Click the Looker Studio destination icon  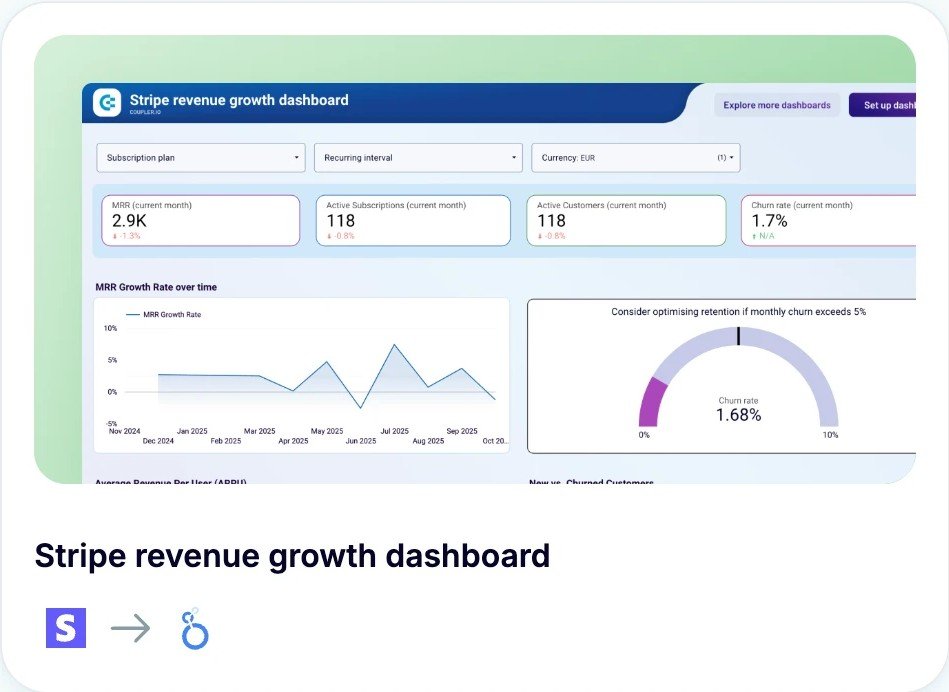coord(194,629)
